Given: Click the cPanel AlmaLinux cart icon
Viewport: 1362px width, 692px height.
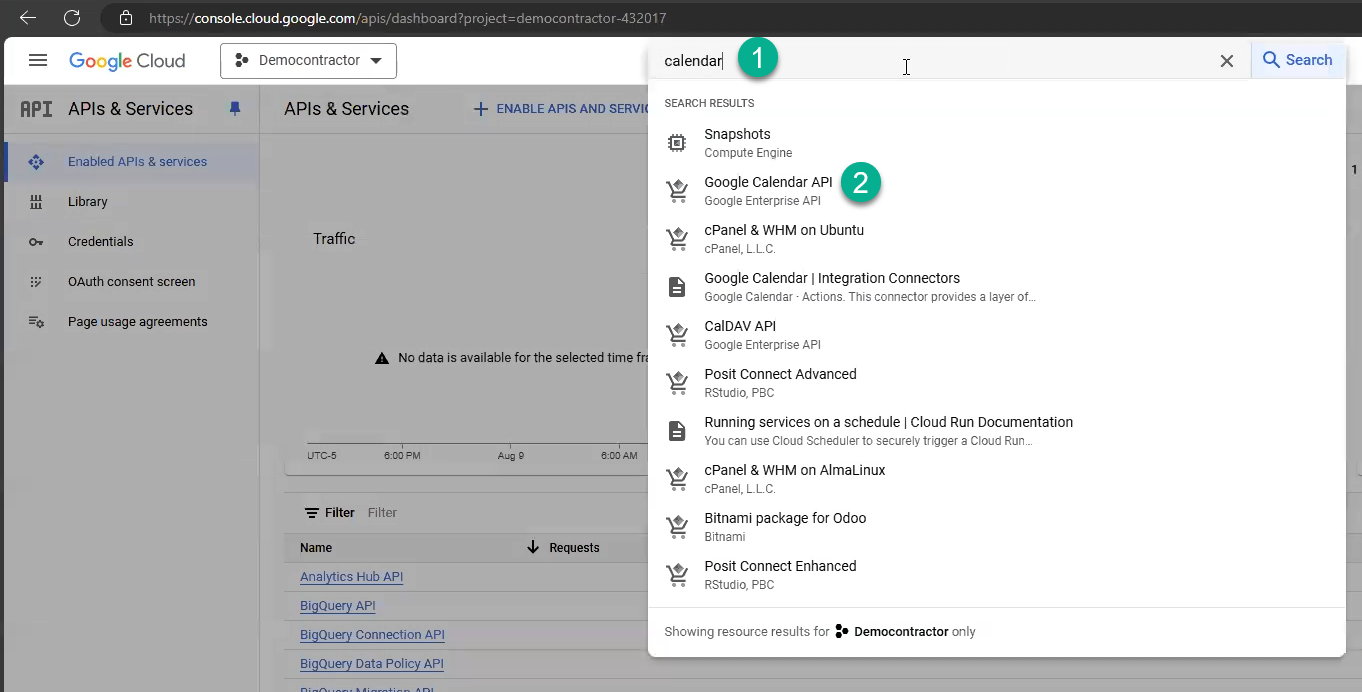Looking at the screenshot, I should pyautogui.click(x=677, y=479).
